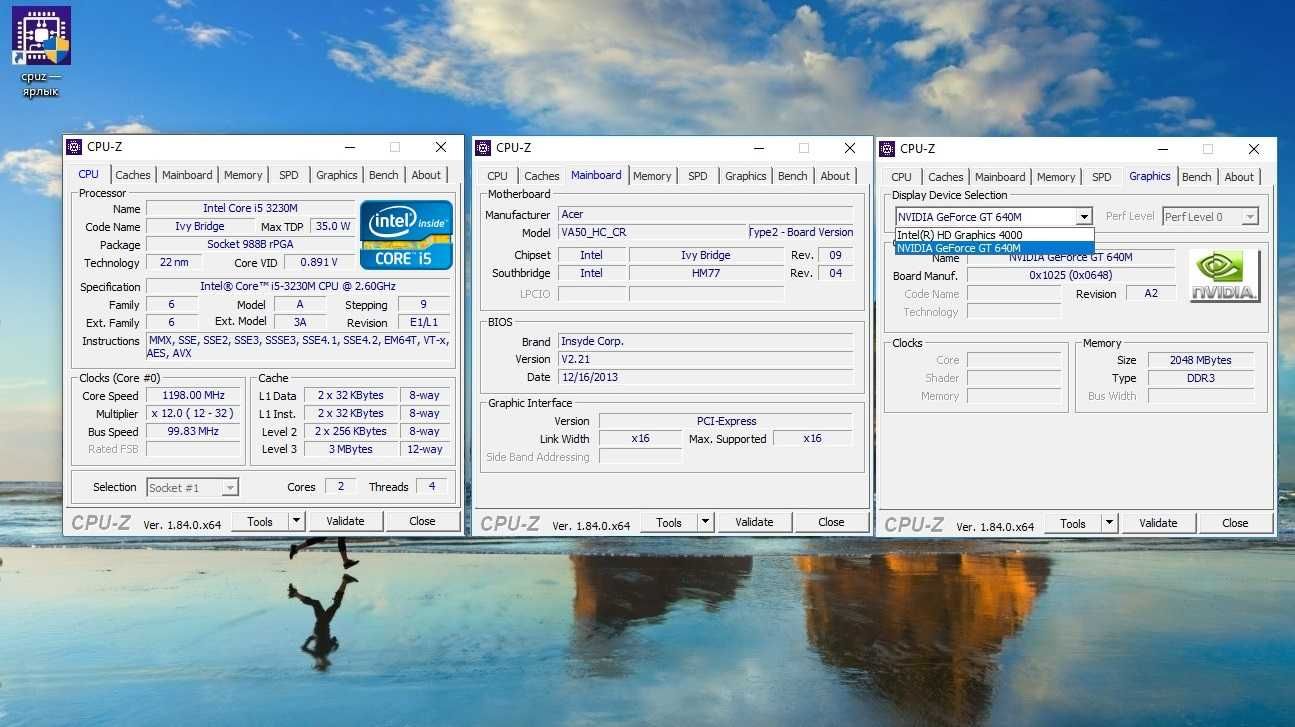Screen dimensions: 1295x727
Task: Click CPU-Z title icon in right window
Action: [x=886, y=149]
